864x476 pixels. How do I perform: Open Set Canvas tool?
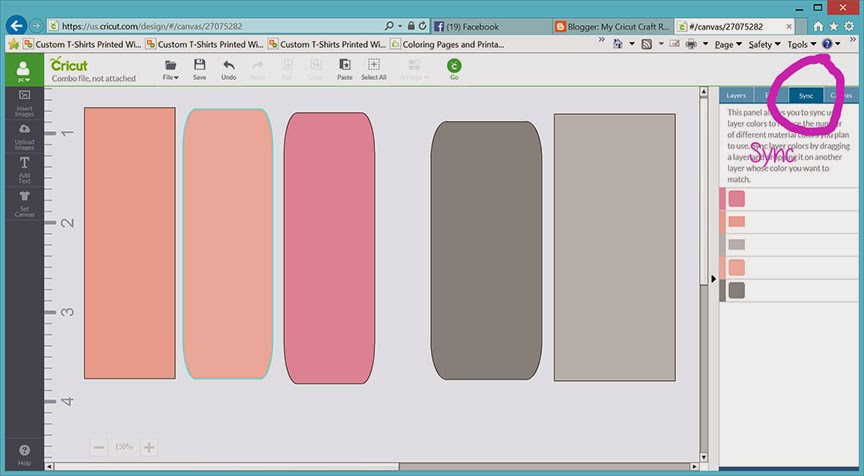coord(24,203)
